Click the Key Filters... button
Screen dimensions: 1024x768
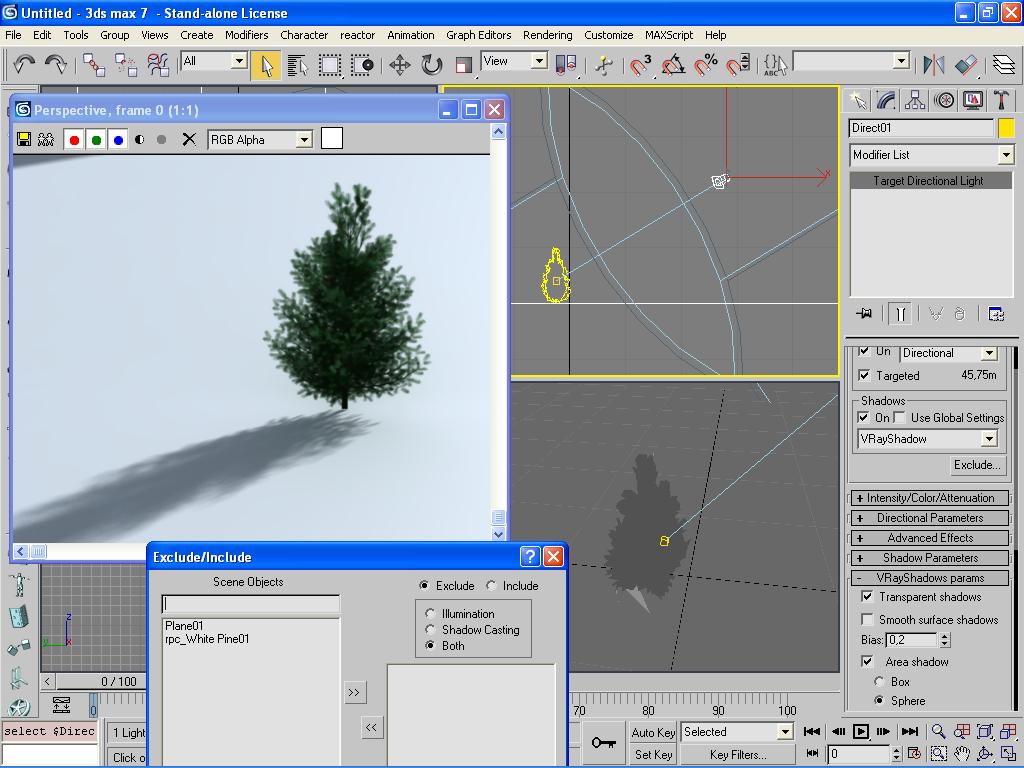click(x=738, y=755)
